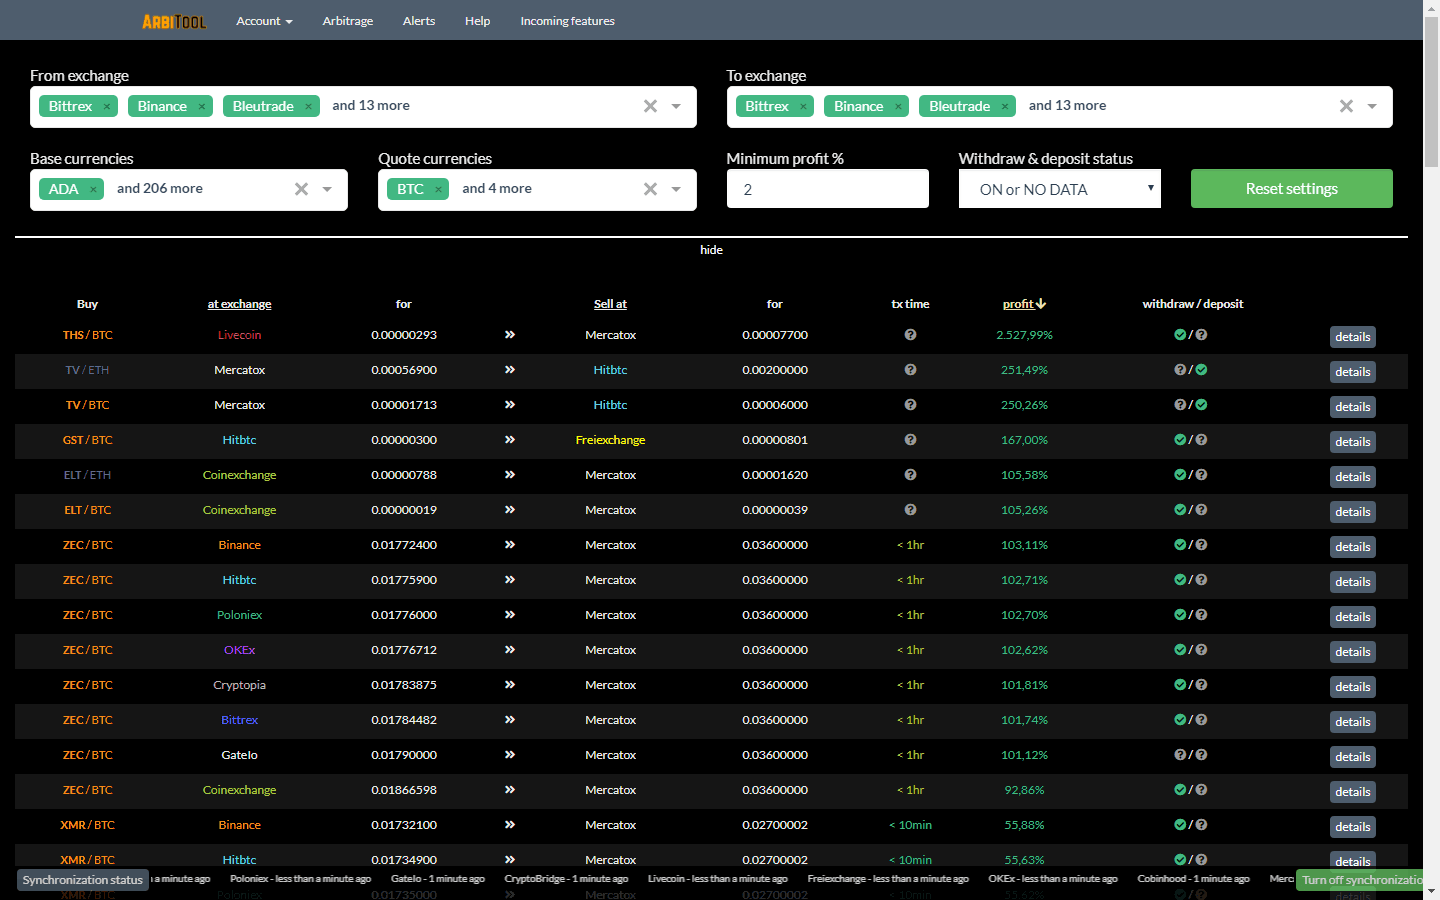Viewport: 1440px width, 900px height.
Task: Click tx time help icon for TV/ETH row
Action: click(x=910, y=370)
